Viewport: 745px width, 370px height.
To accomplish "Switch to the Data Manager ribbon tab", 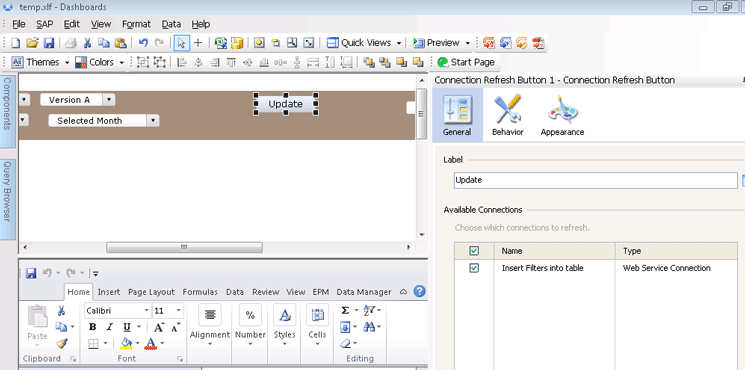I will [x=363, y=292].
